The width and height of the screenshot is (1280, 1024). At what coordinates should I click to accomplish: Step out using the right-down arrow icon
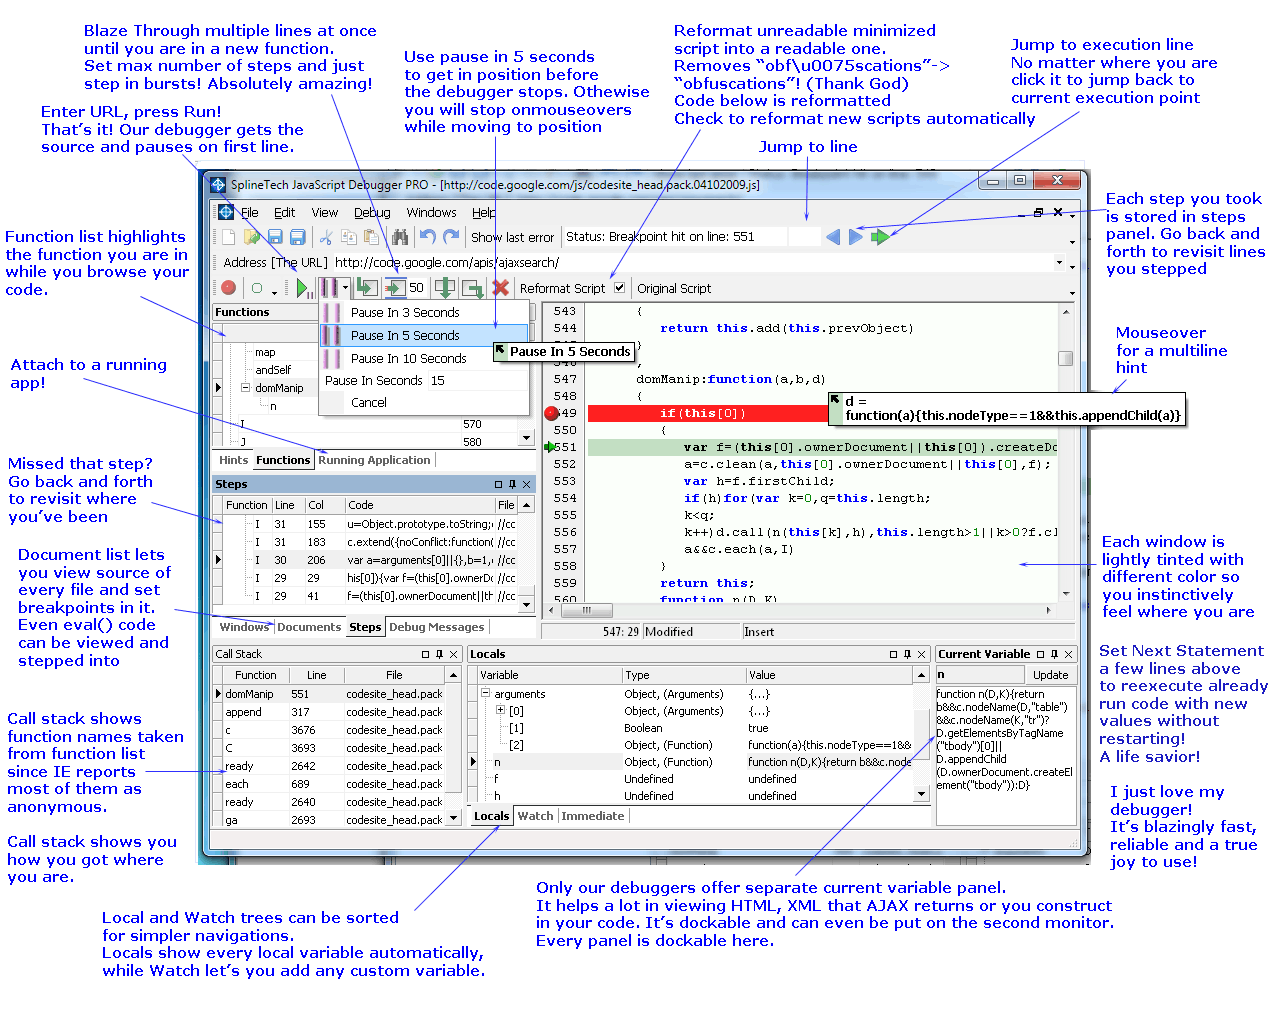473,288
